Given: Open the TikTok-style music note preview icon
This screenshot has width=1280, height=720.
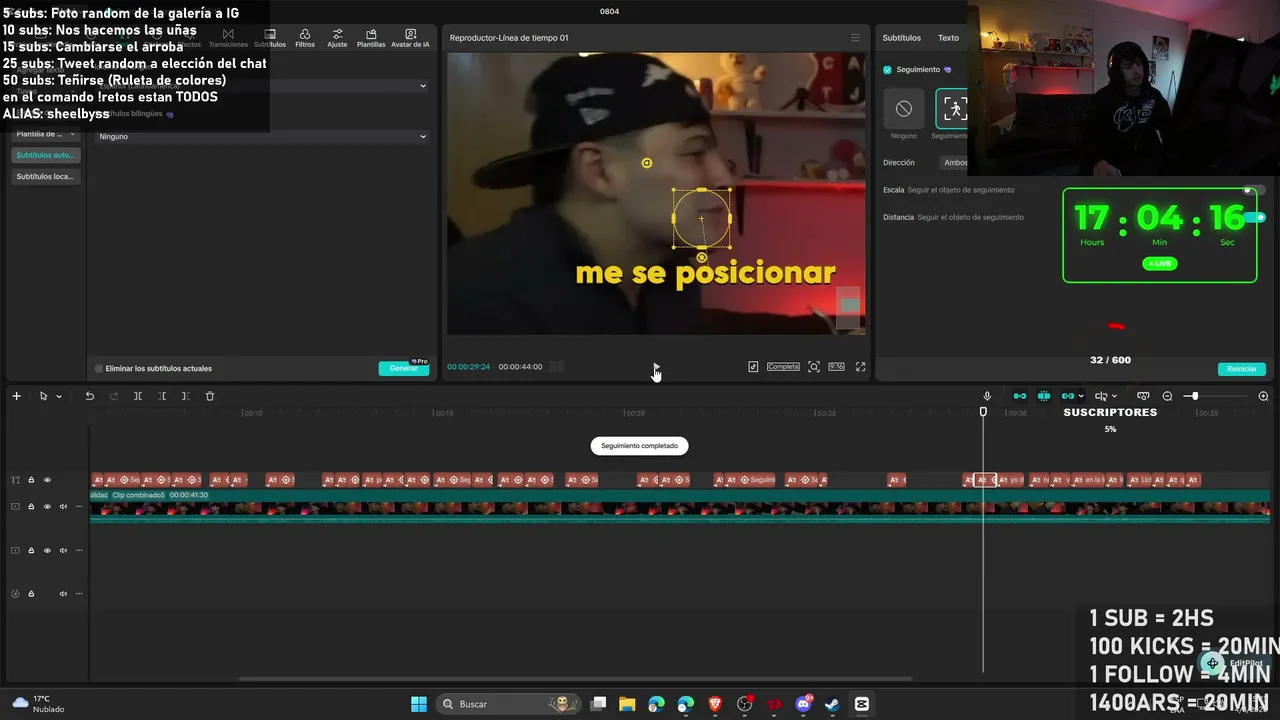Looking at the screenshot, I should coord(753,367).
